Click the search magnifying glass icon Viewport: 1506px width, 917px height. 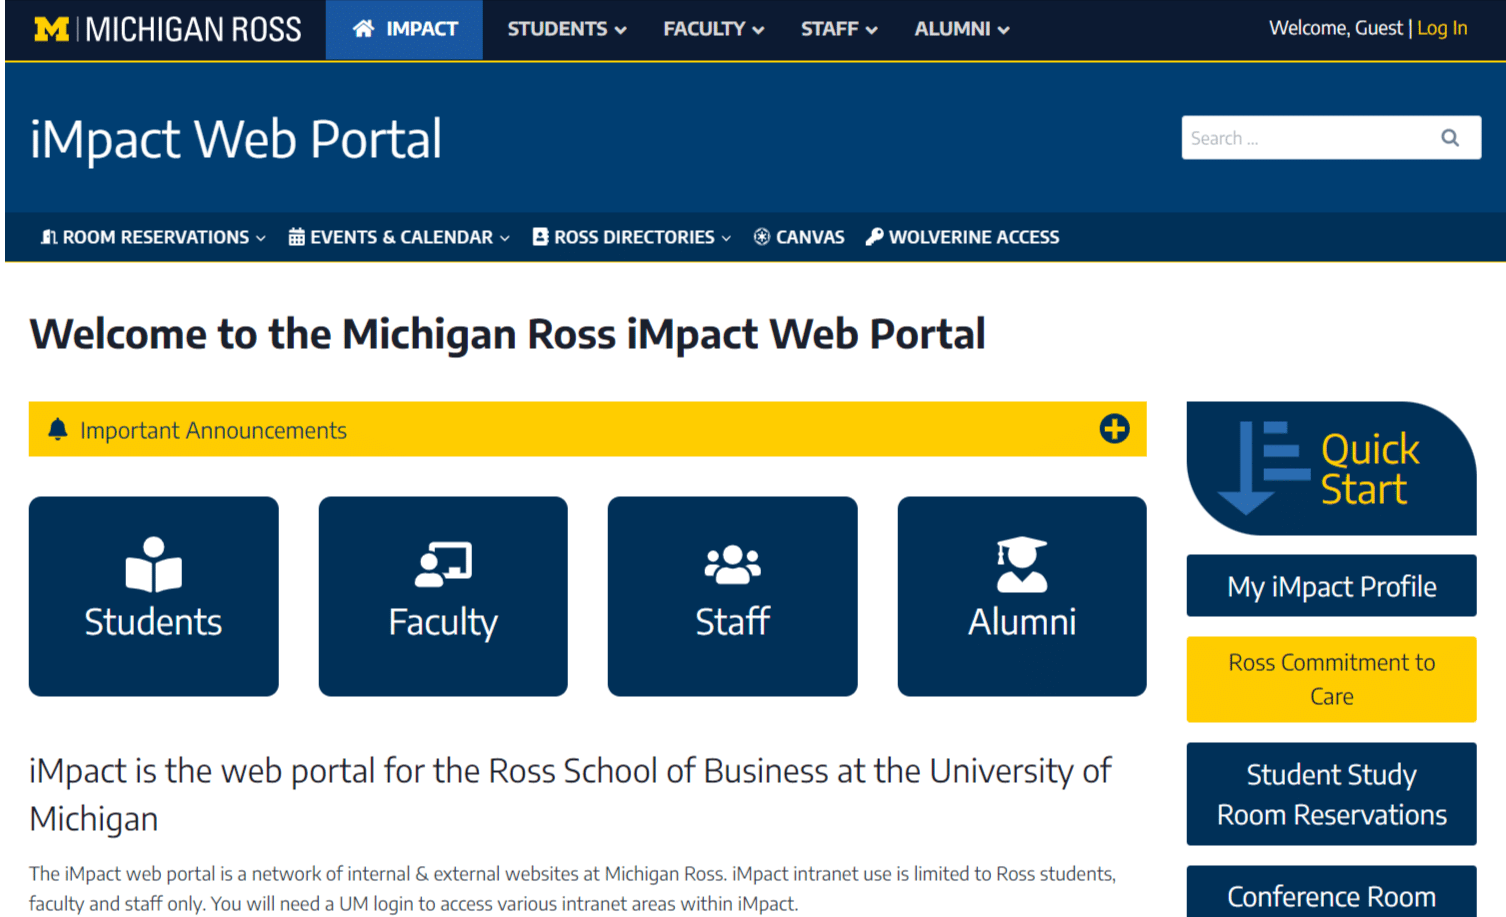click(1449, 138)
